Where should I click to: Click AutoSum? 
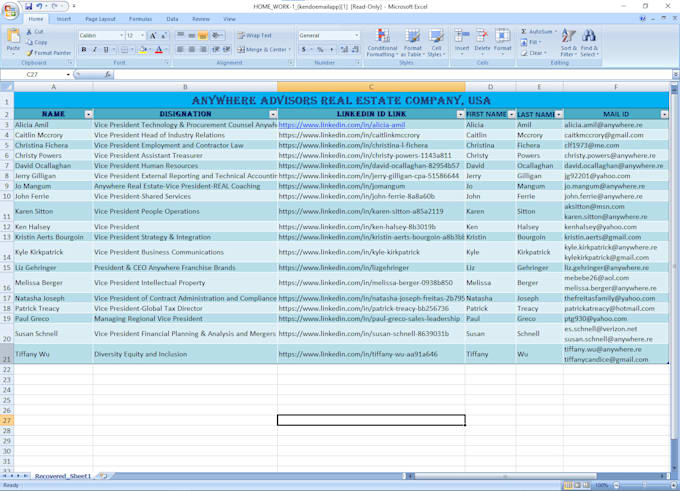[x=538, y=32]
